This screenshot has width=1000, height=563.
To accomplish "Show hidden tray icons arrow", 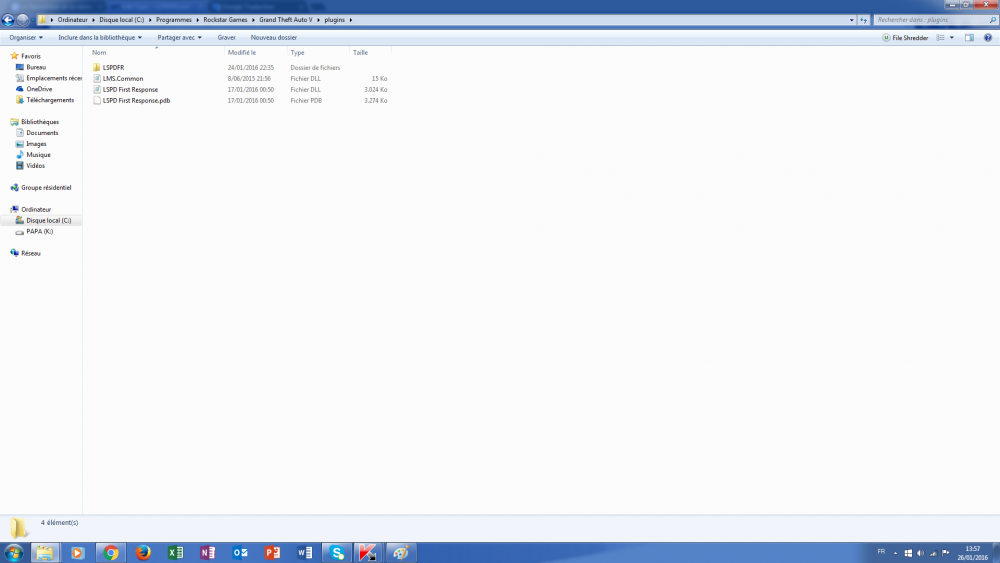I will 895,553.
